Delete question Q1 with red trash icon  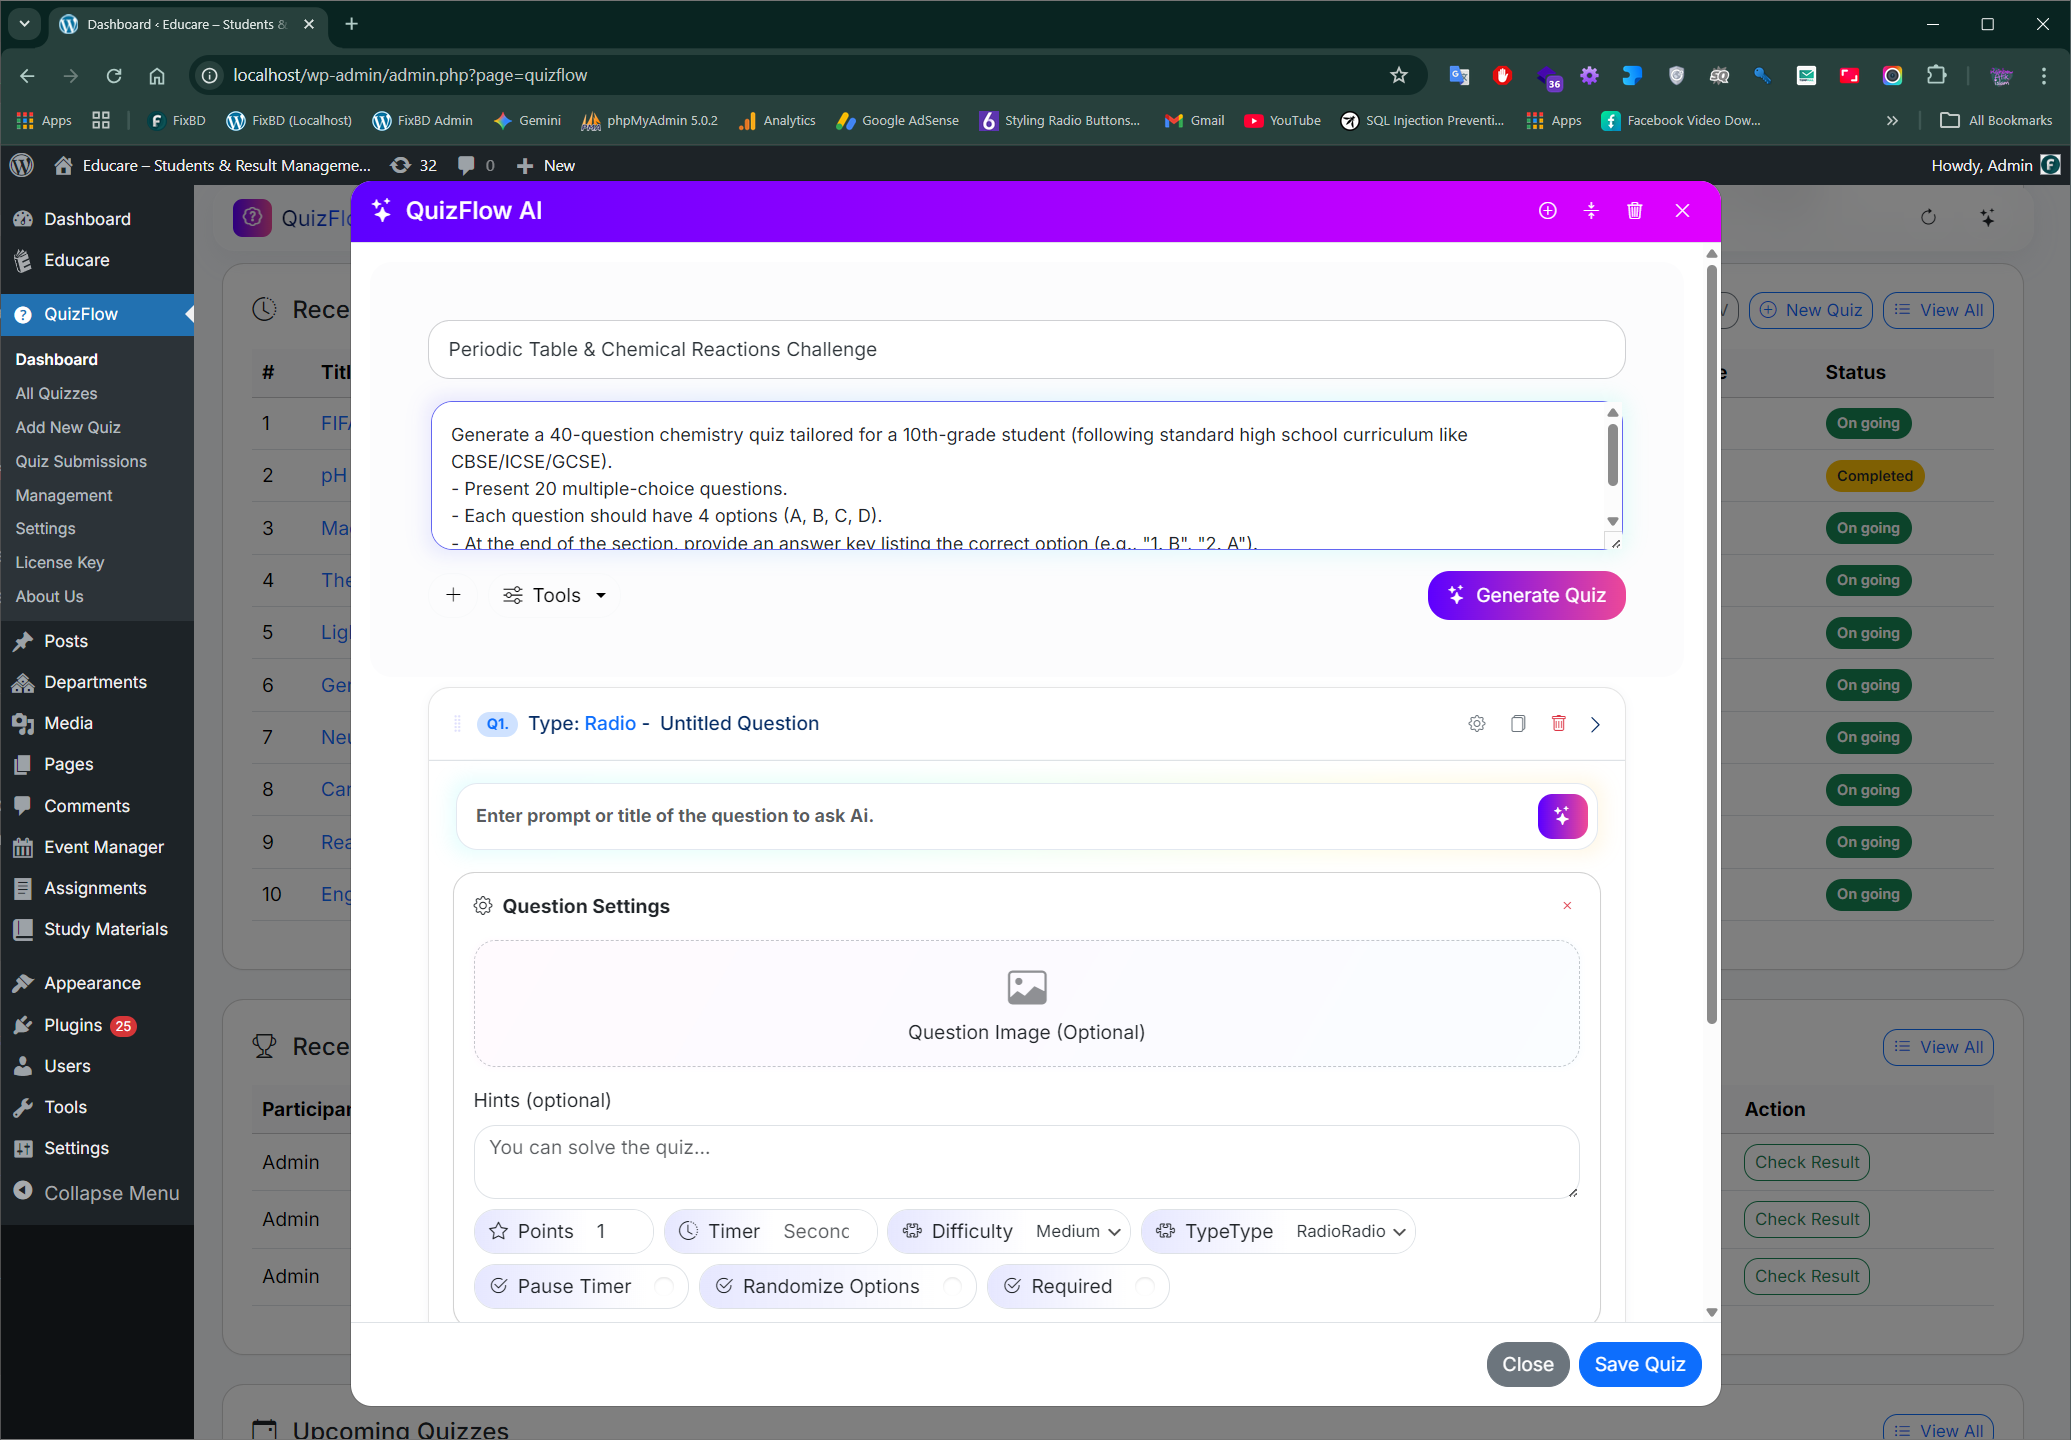coord(1558,724)
